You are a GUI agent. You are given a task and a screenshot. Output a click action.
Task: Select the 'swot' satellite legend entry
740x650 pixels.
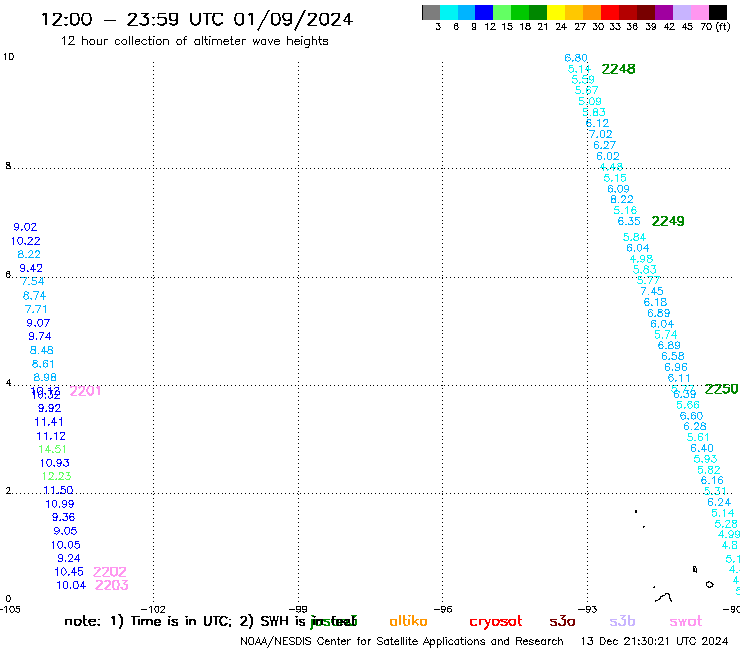click(686, 621)
